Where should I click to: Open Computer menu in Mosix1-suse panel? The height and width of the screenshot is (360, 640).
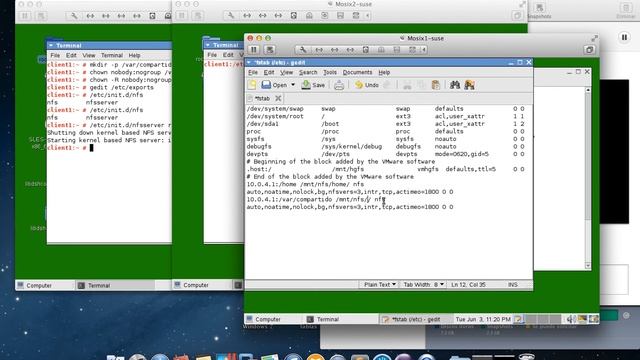264,319
